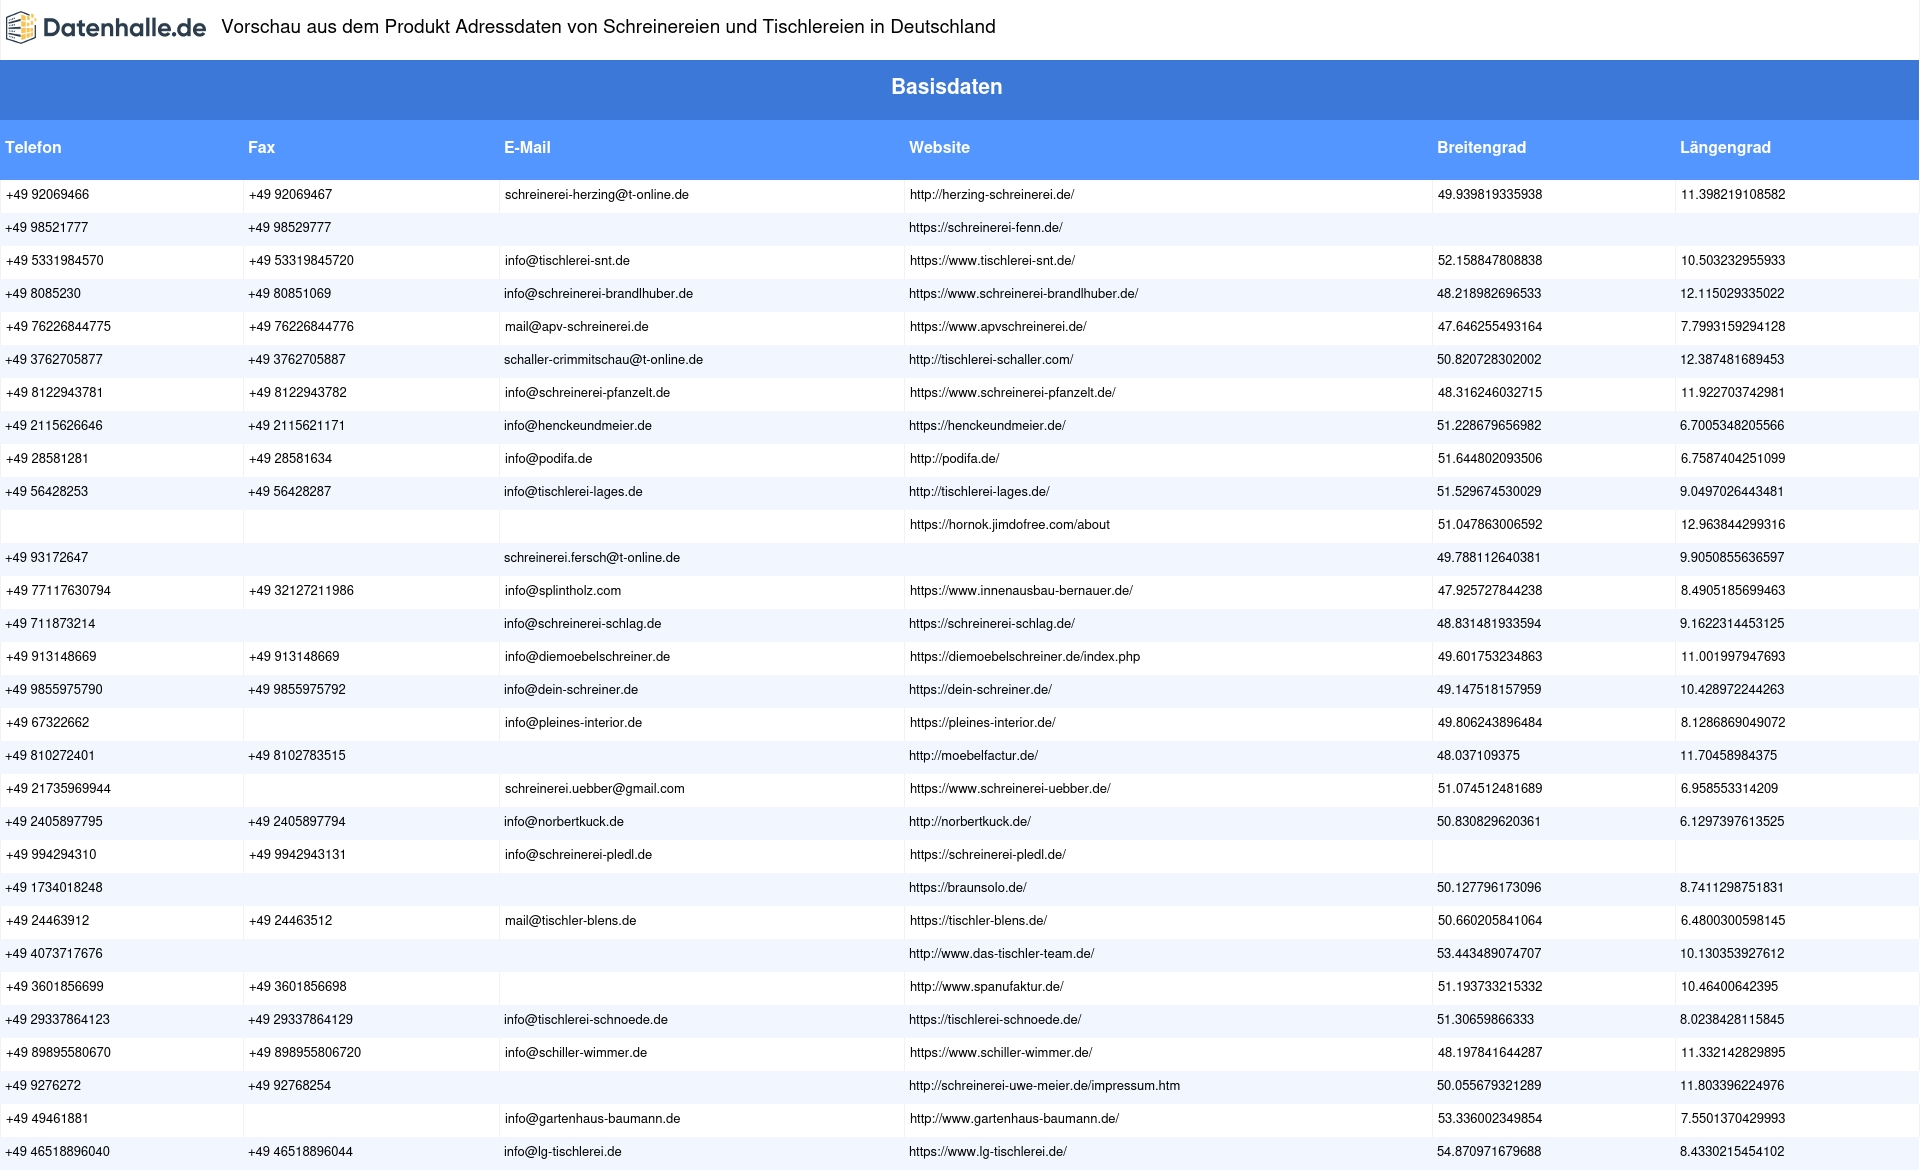Open https://www.schreinerei-pfanzelt.de/ link

1012,393
